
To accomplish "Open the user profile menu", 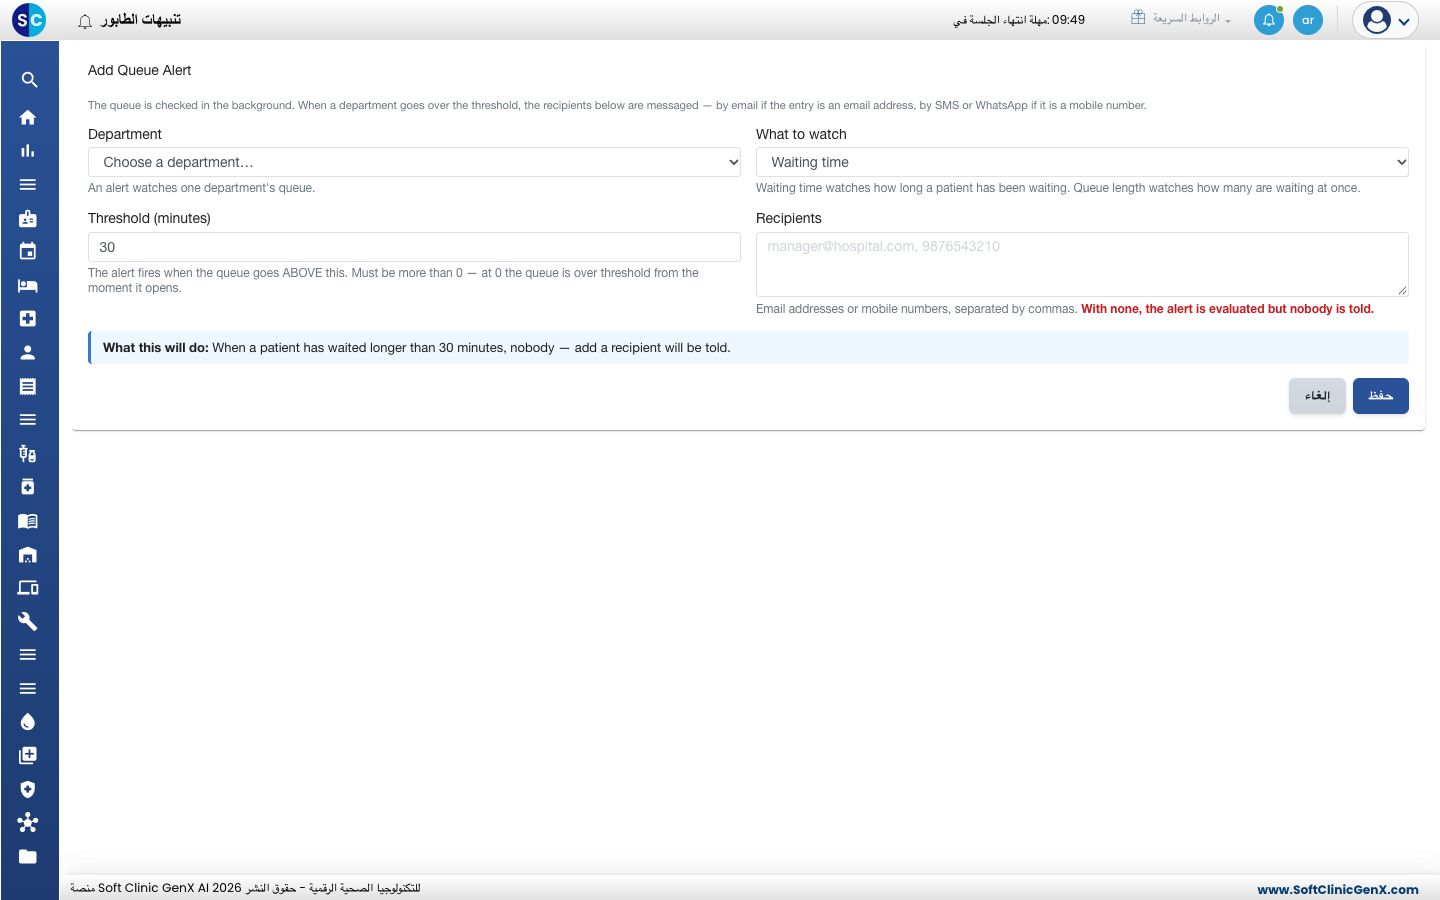I will 1385,20.
